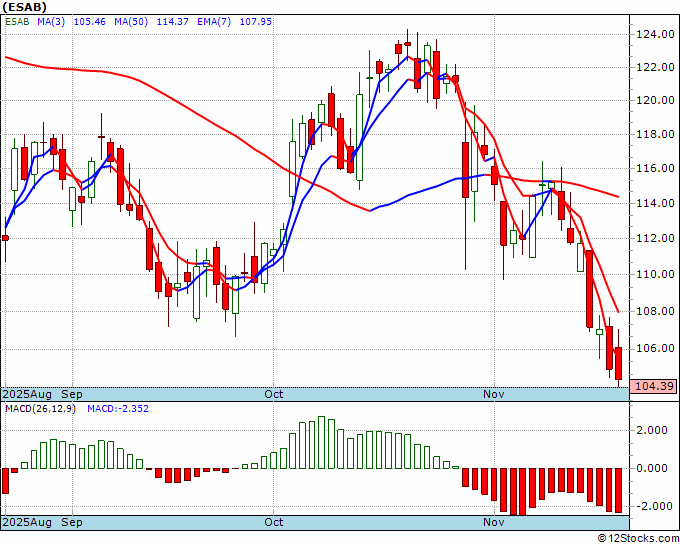Click the 114.00 price axis label
The height and width of the screenshot is (546, 680).
(x=655, y=203)
